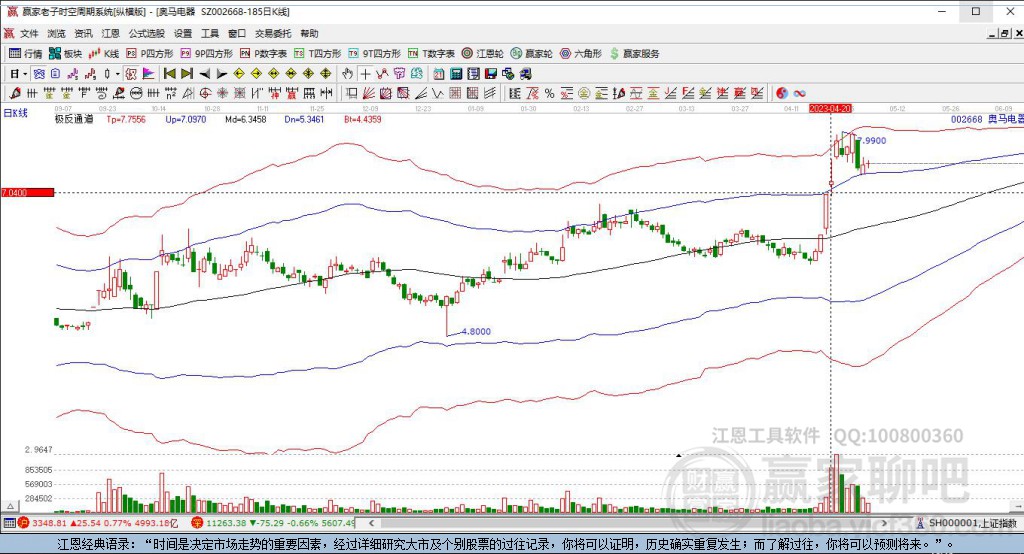The image size is (1024, 554).
Task: Open the 江恩 menu
Action: [x=110, y=33]
